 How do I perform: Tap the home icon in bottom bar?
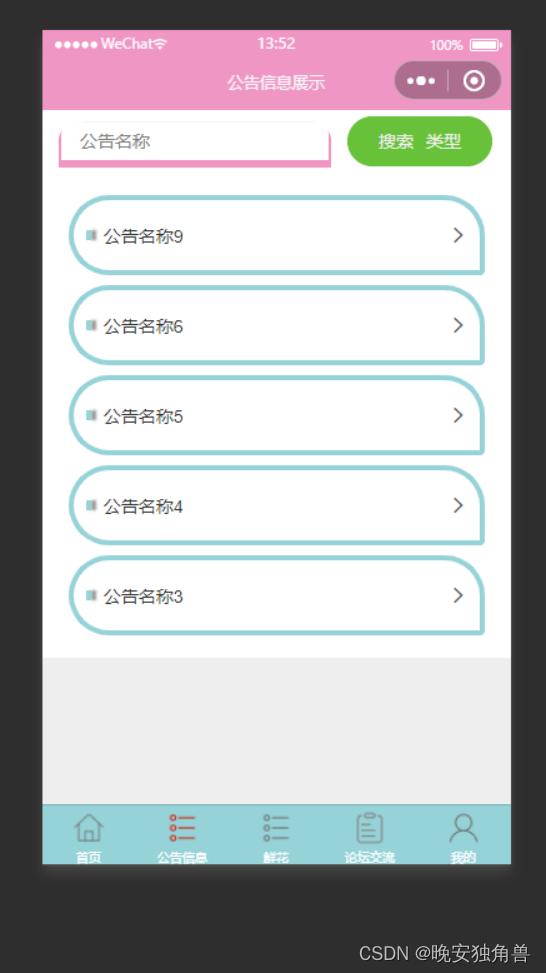[x=89, y=828]
